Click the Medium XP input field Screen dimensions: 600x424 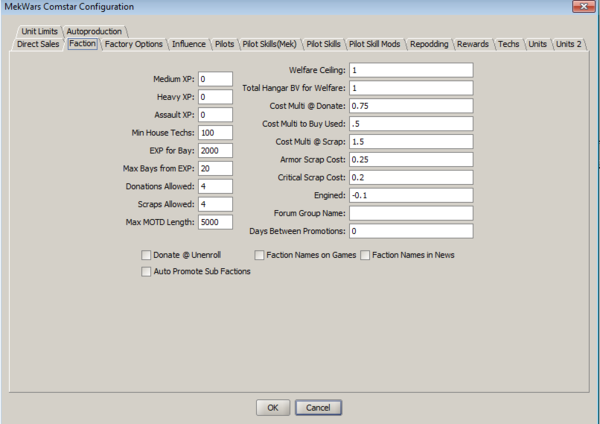tap(215, 78)
